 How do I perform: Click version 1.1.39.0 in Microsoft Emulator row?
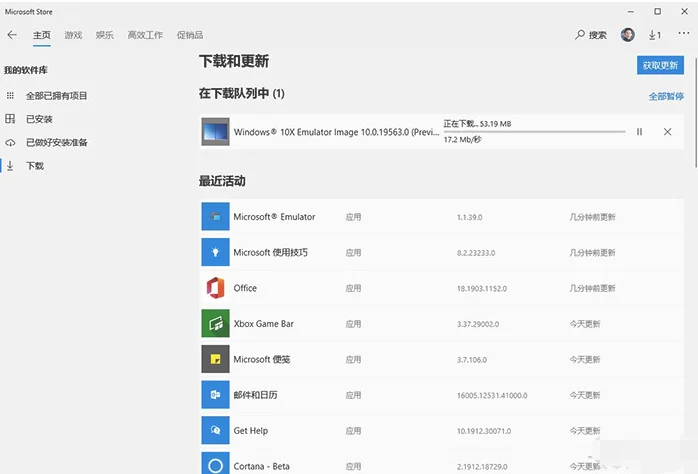[469, 217]
